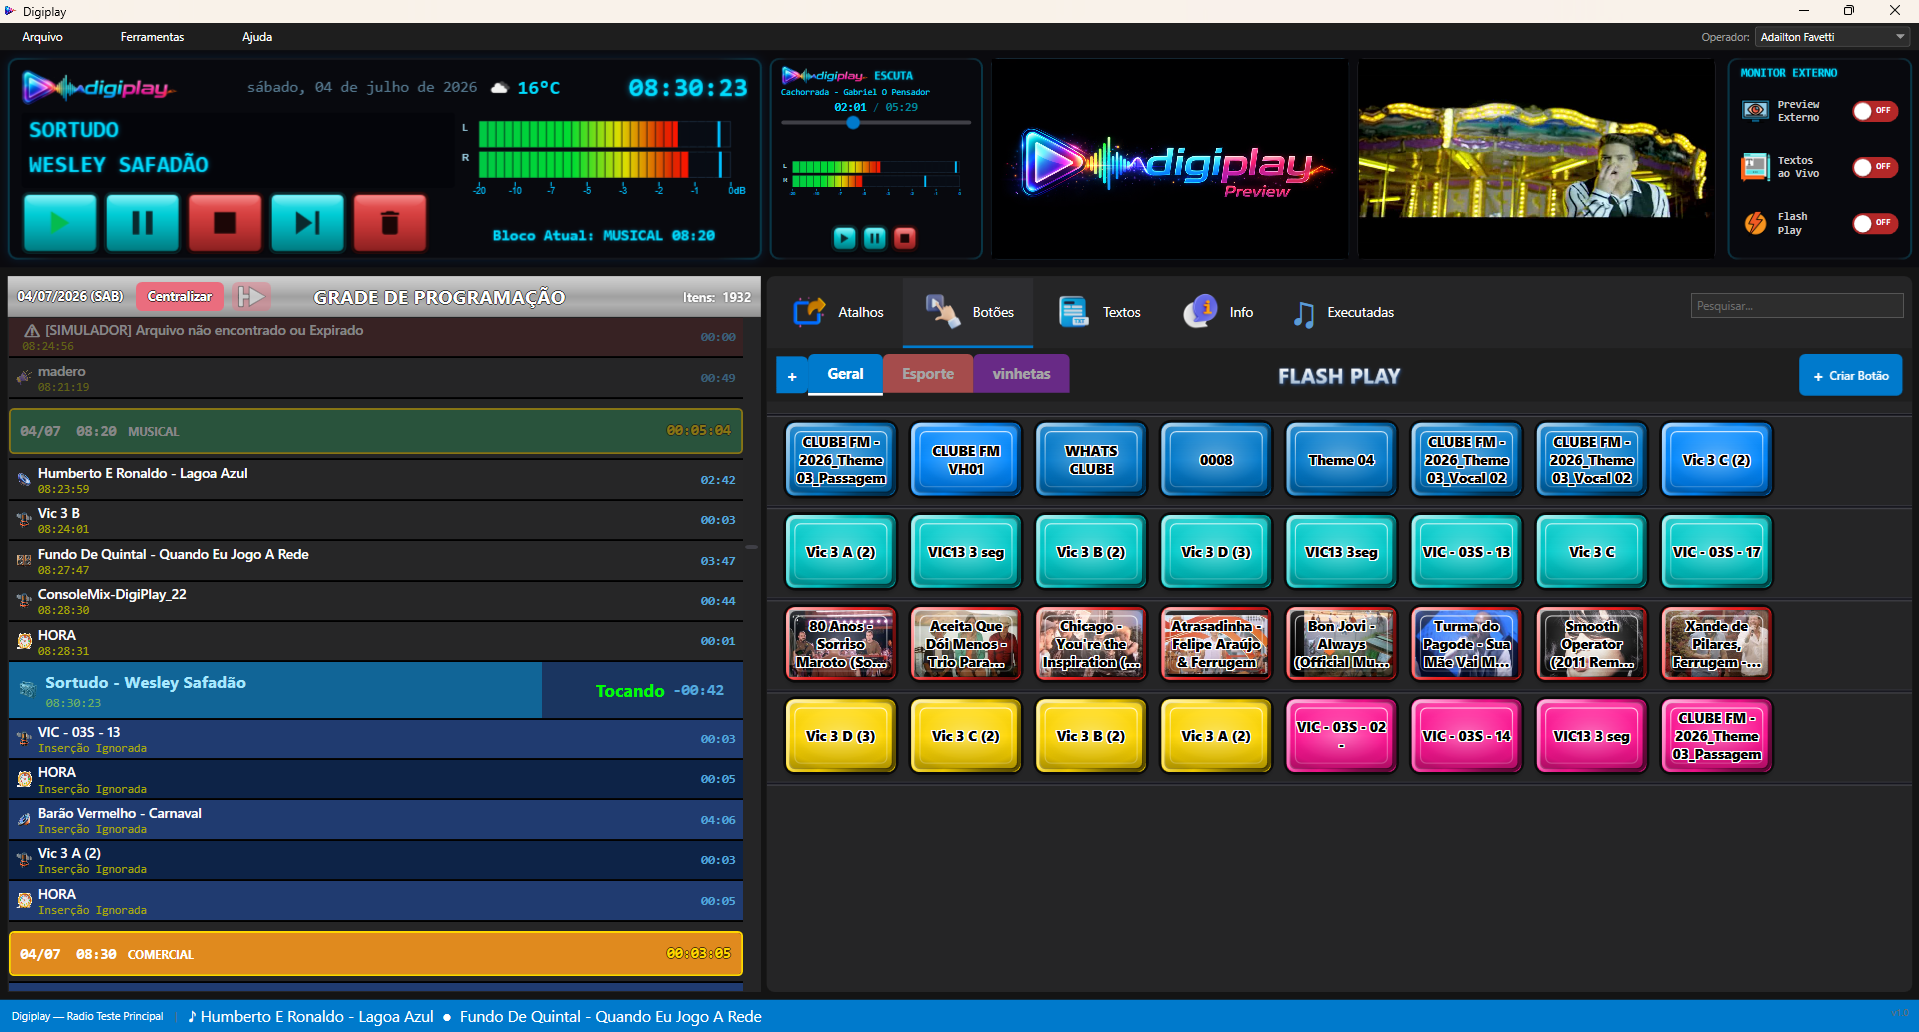The height and width of the screenshot is (1032, 1919).
Task: Select the 08:30 COMERCIAL block header
Action: click(376, 954)
